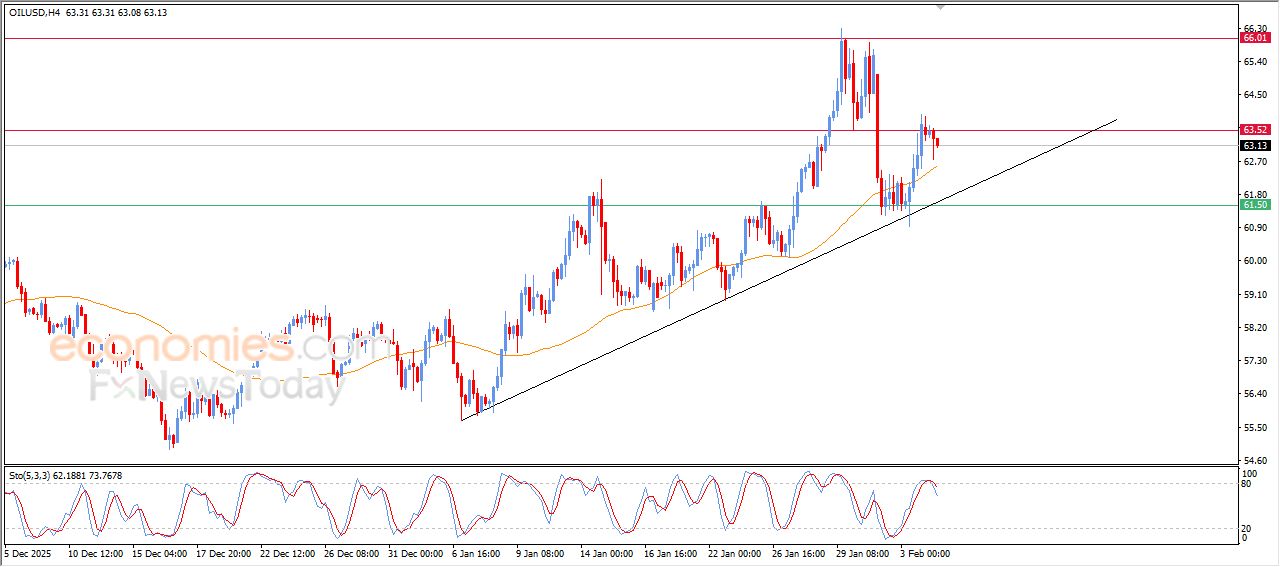Screen dimensions: 1280x567
Task: Click the 17 Dec 20:00 time label
Action: point(223,553)
